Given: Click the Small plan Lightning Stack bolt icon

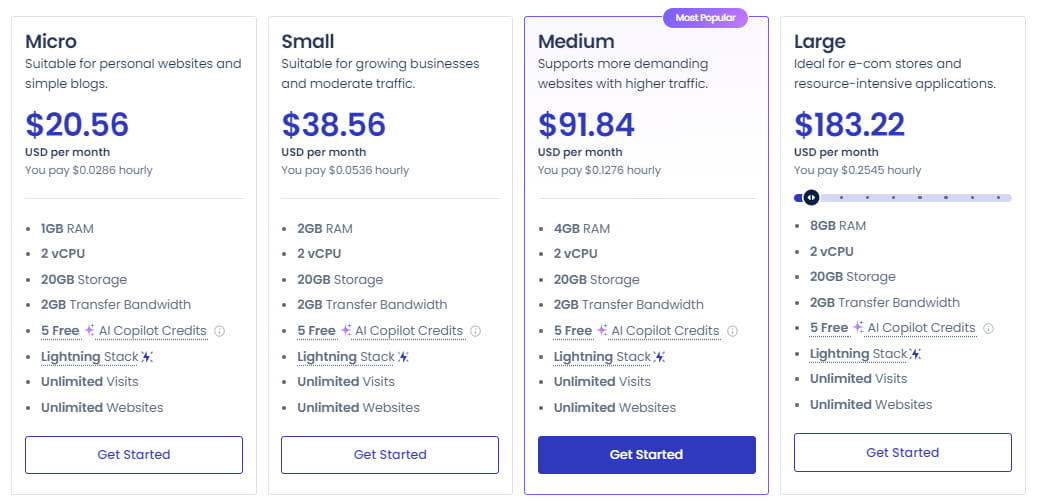Looking at the screenshot, I should [404, 357].
